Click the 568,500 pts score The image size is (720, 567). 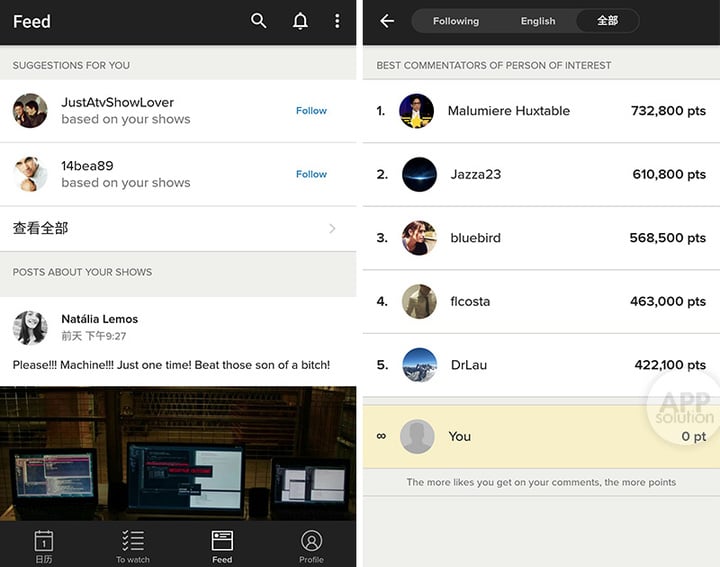click(668, 238)
